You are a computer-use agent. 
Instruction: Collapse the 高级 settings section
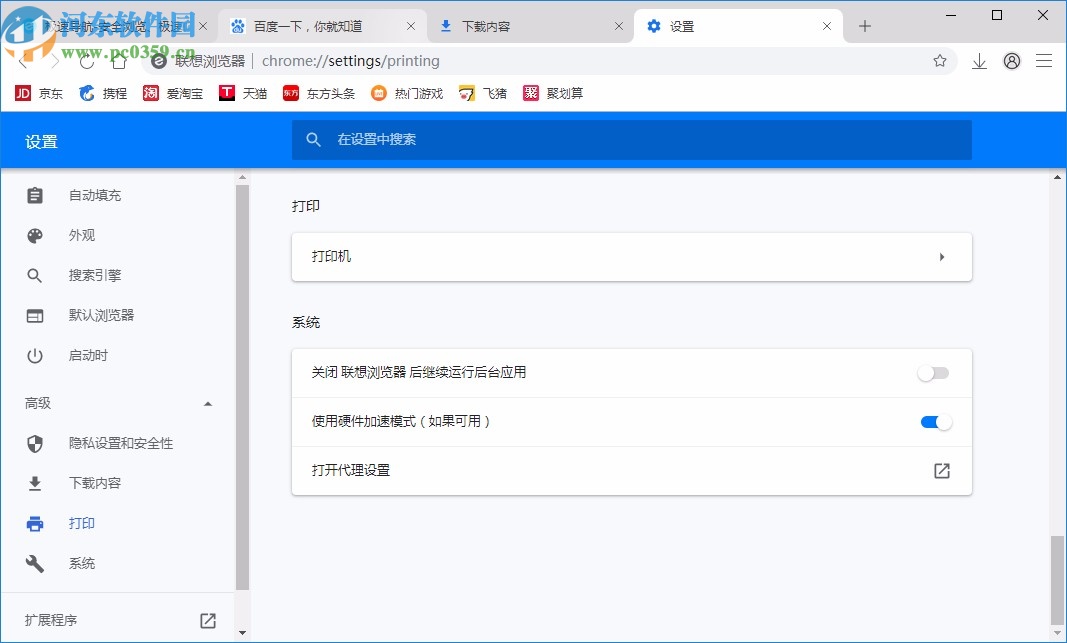click(x=207, y=404)
